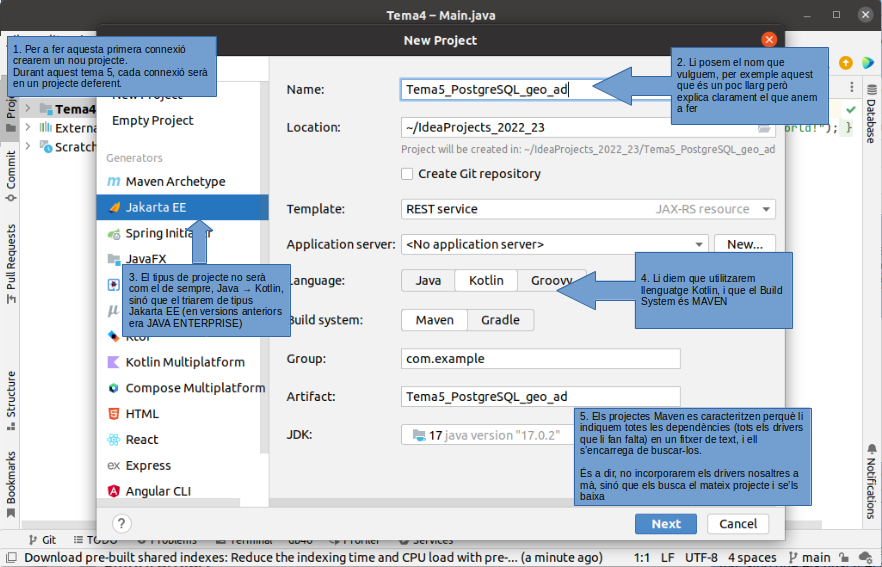Browse for location with folder icon

coord(764,128)
